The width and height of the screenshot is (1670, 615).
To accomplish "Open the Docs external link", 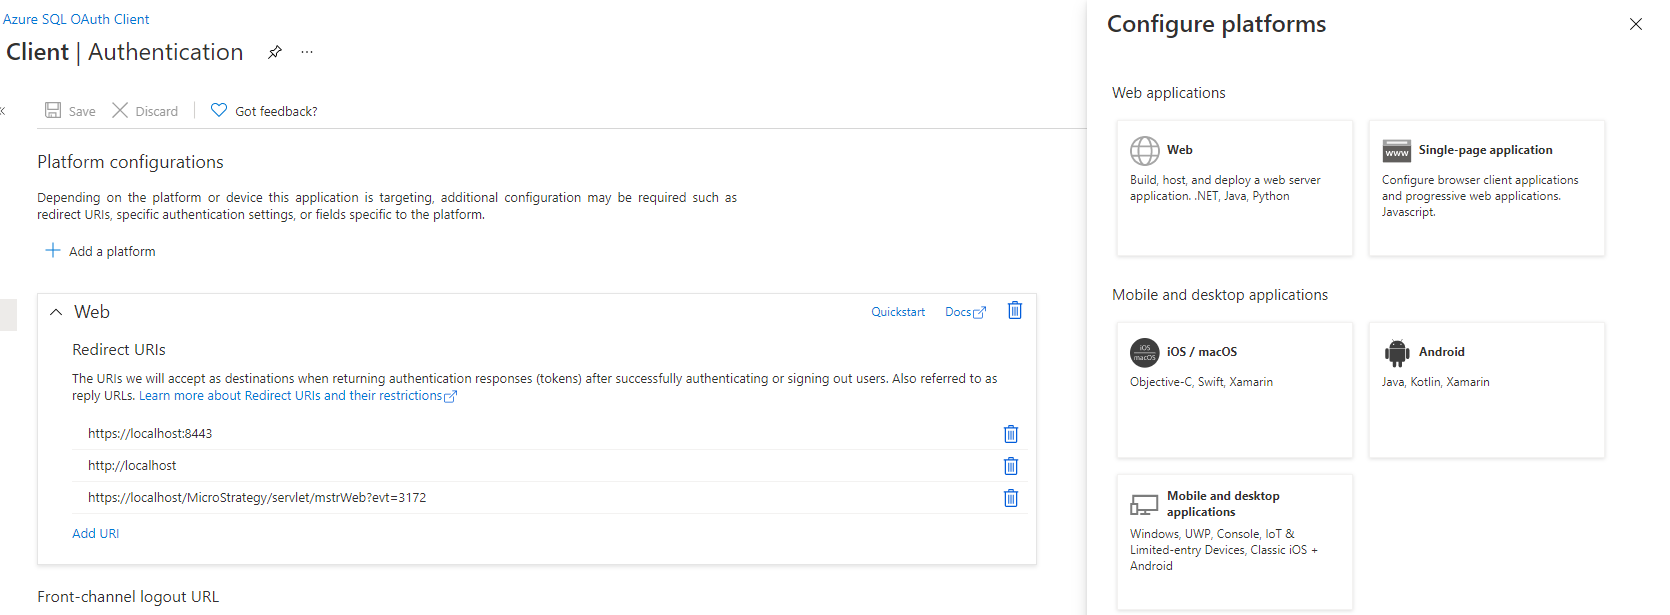I will [964, 312].
